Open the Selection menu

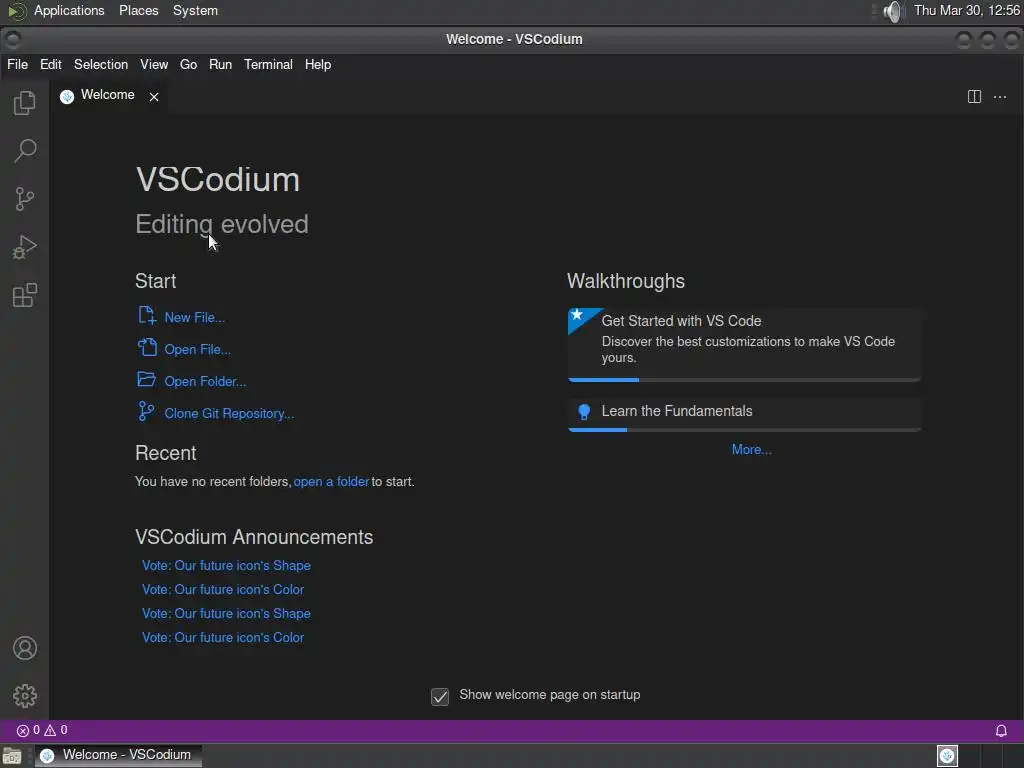click(x=101, y=64)
